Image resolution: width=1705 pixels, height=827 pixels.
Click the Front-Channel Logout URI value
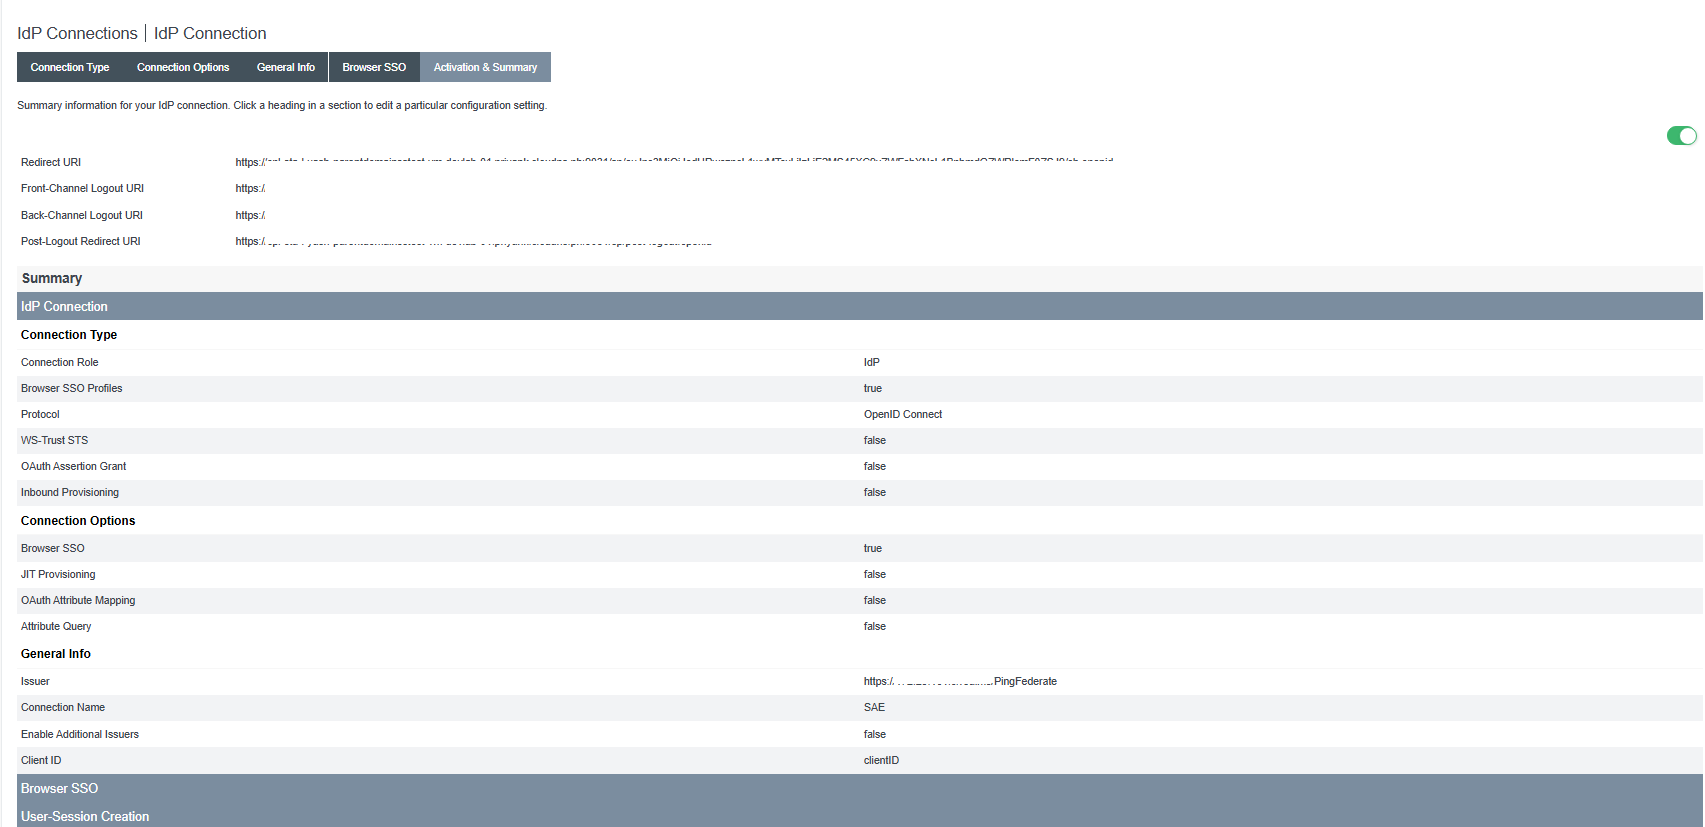point(250,188)
